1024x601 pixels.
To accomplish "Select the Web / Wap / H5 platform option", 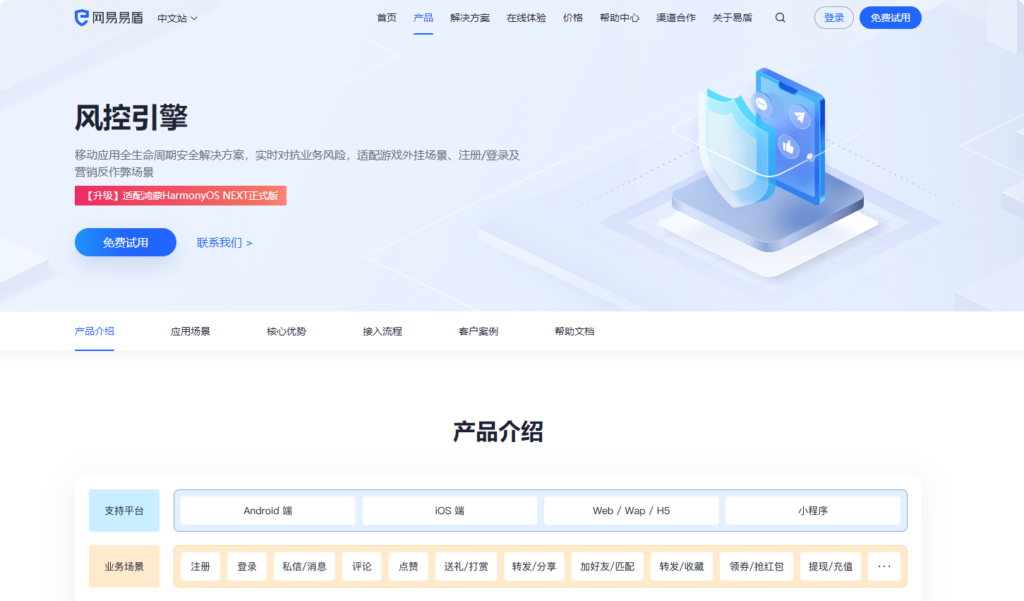I will [x=630, y=510].
